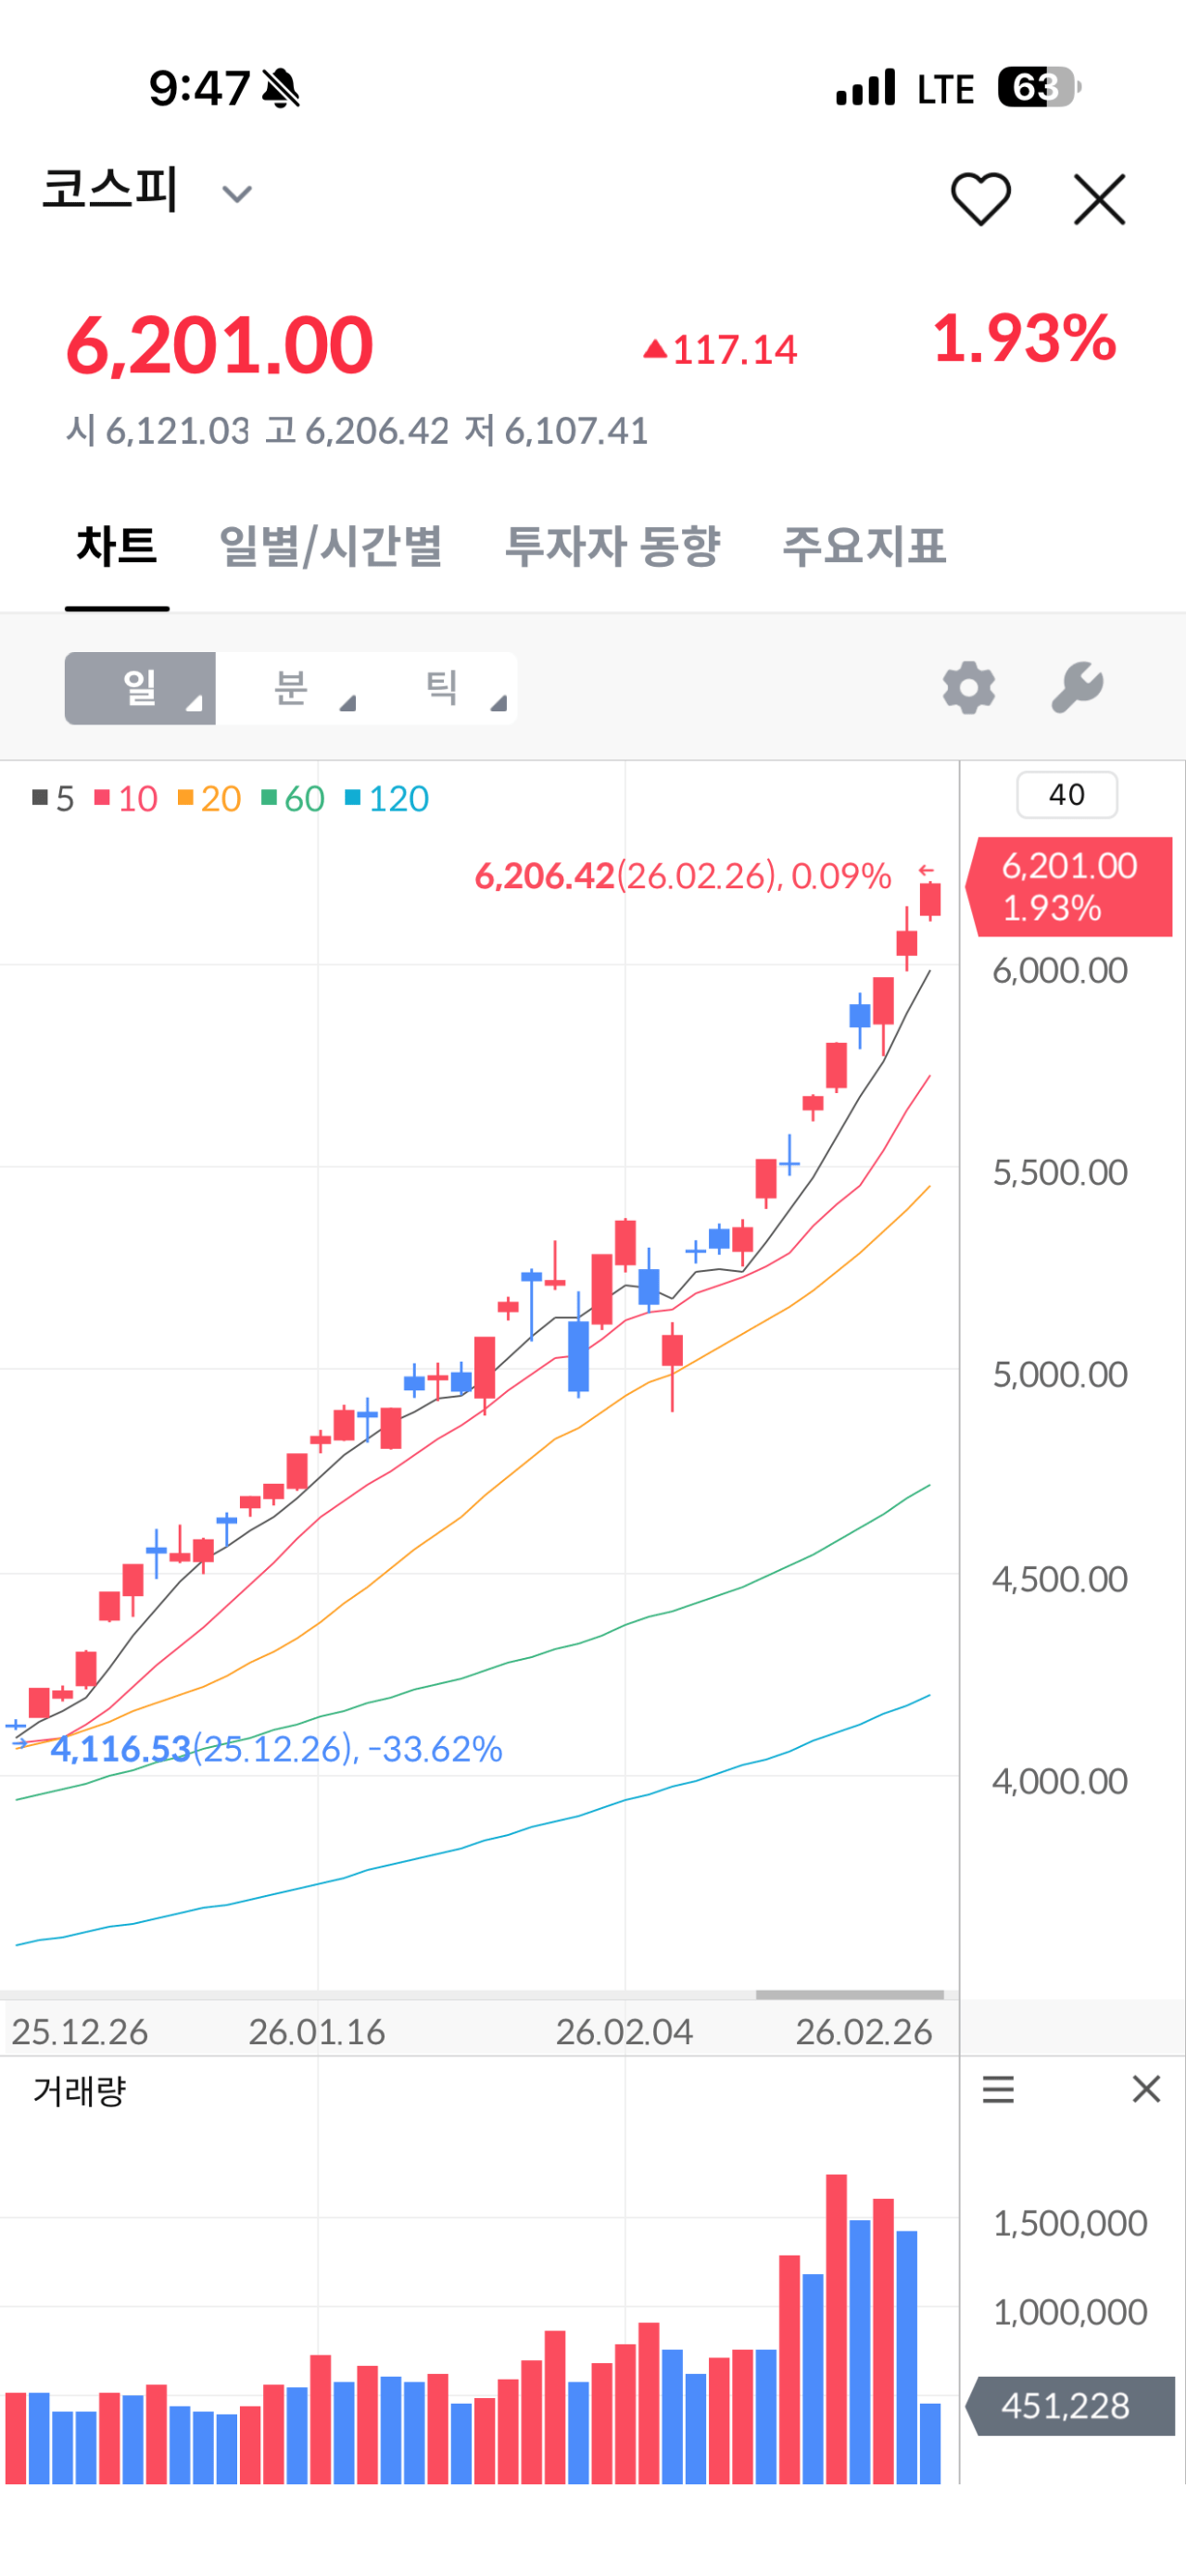The image size is (1186, 2576).
Task: Open the 분 minute interval dropdown
Action: [291, 688]
